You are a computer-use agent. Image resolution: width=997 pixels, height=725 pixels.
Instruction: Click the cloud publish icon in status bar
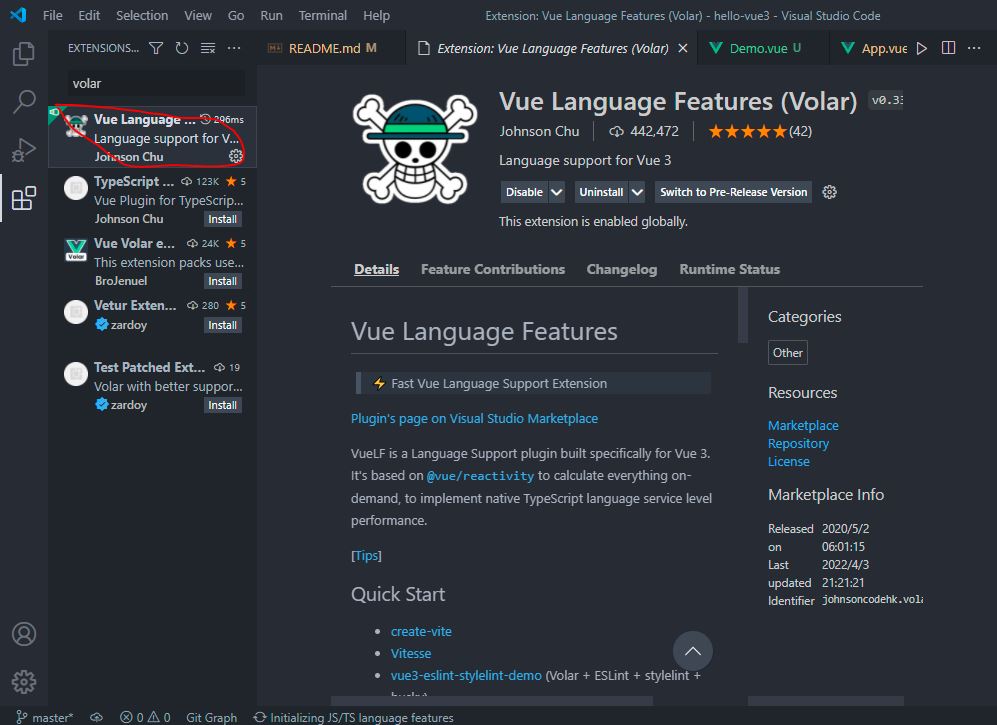(96, 717)
